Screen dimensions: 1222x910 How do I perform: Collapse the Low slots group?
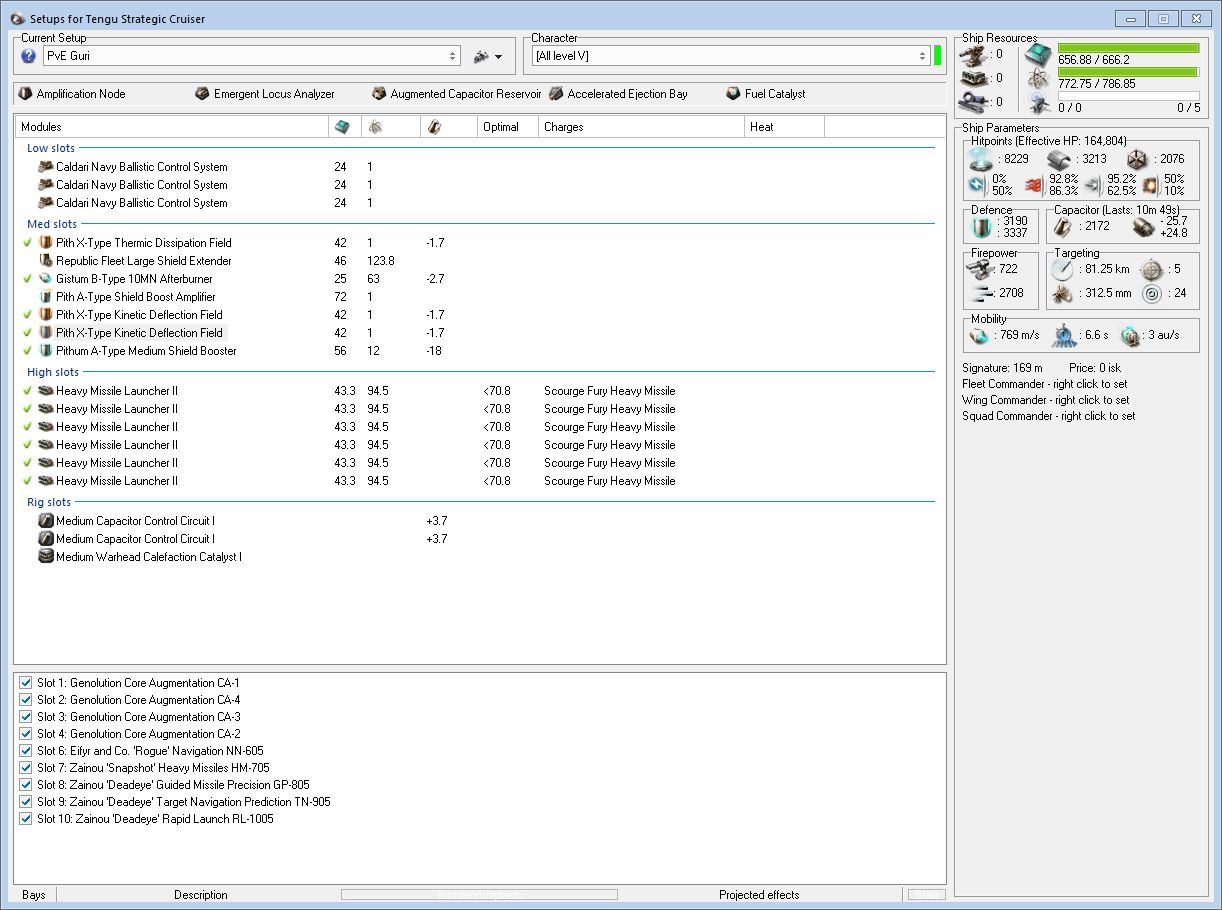(x=51, y=148)
